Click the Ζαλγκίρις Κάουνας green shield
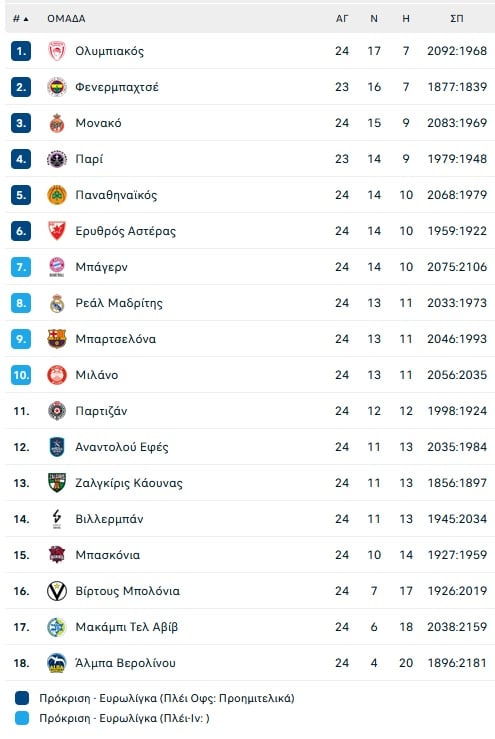The width and height of the screenshot is (495, 739). (x=57, y=483)
